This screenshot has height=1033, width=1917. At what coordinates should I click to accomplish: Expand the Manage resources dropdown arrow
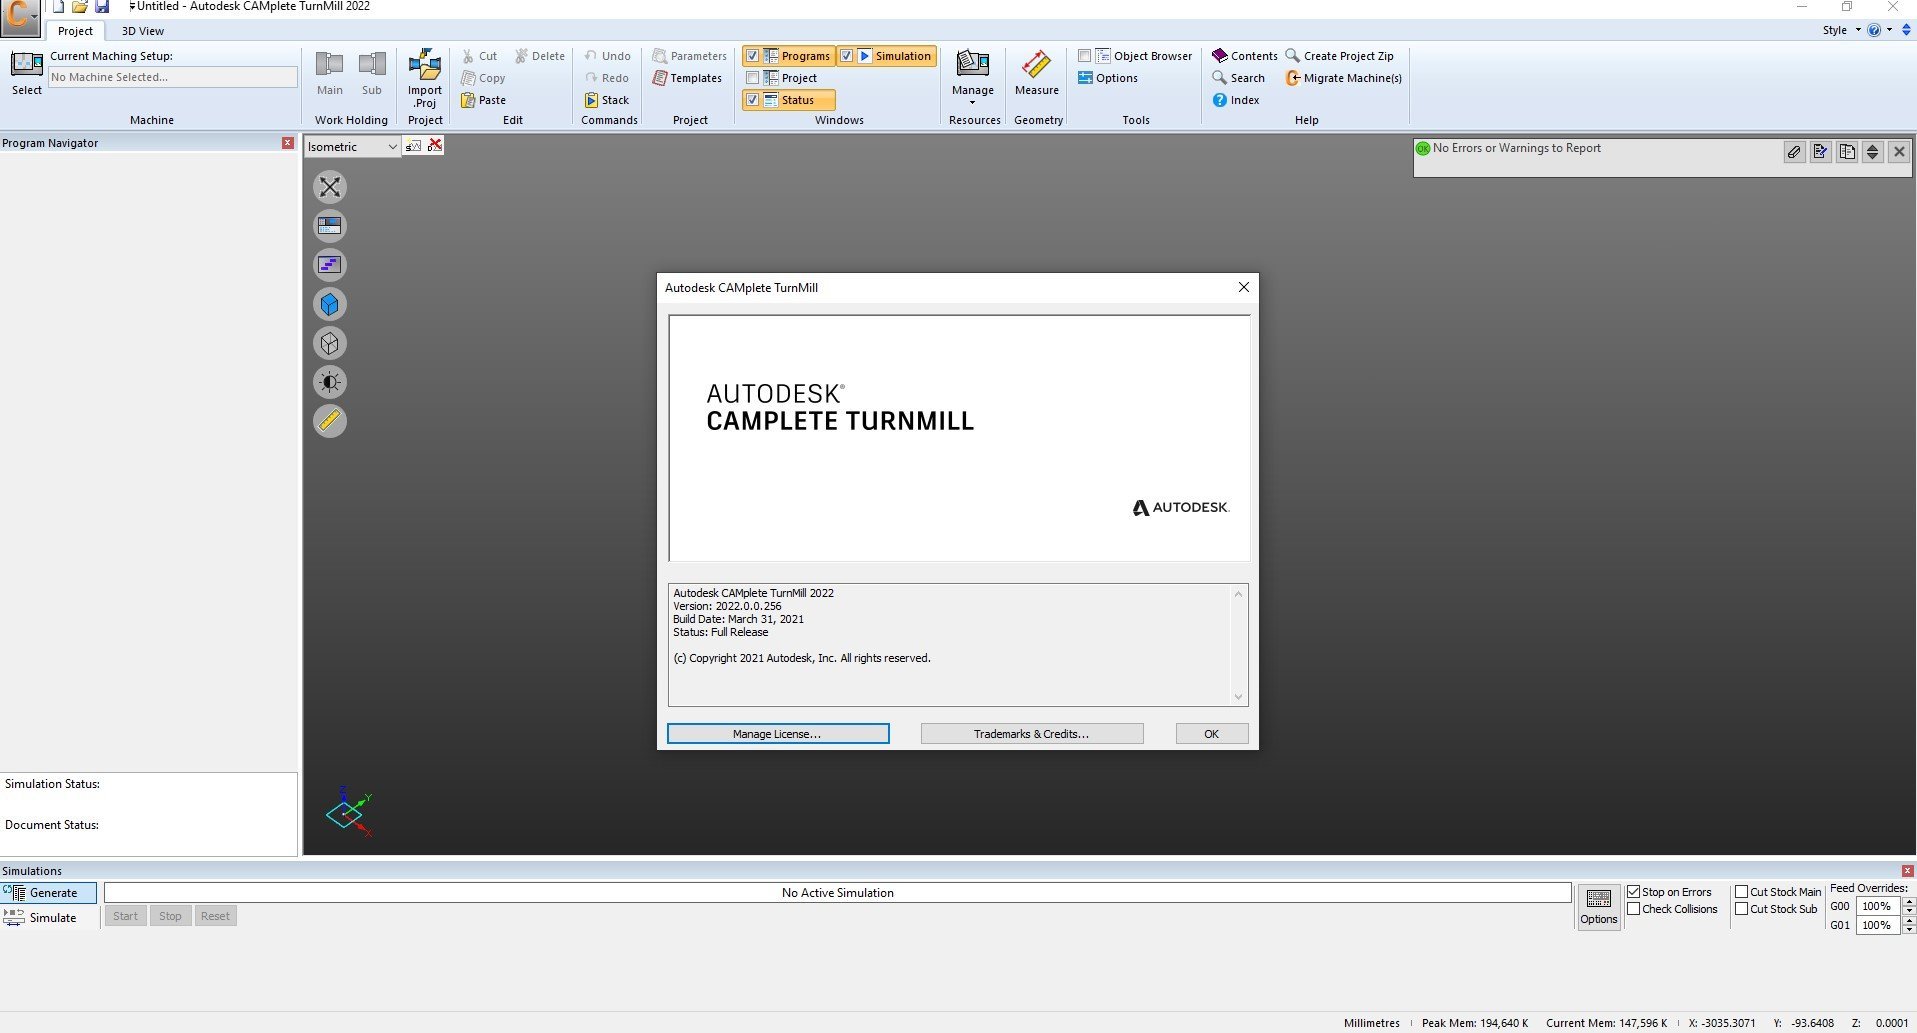coord(973,102)
